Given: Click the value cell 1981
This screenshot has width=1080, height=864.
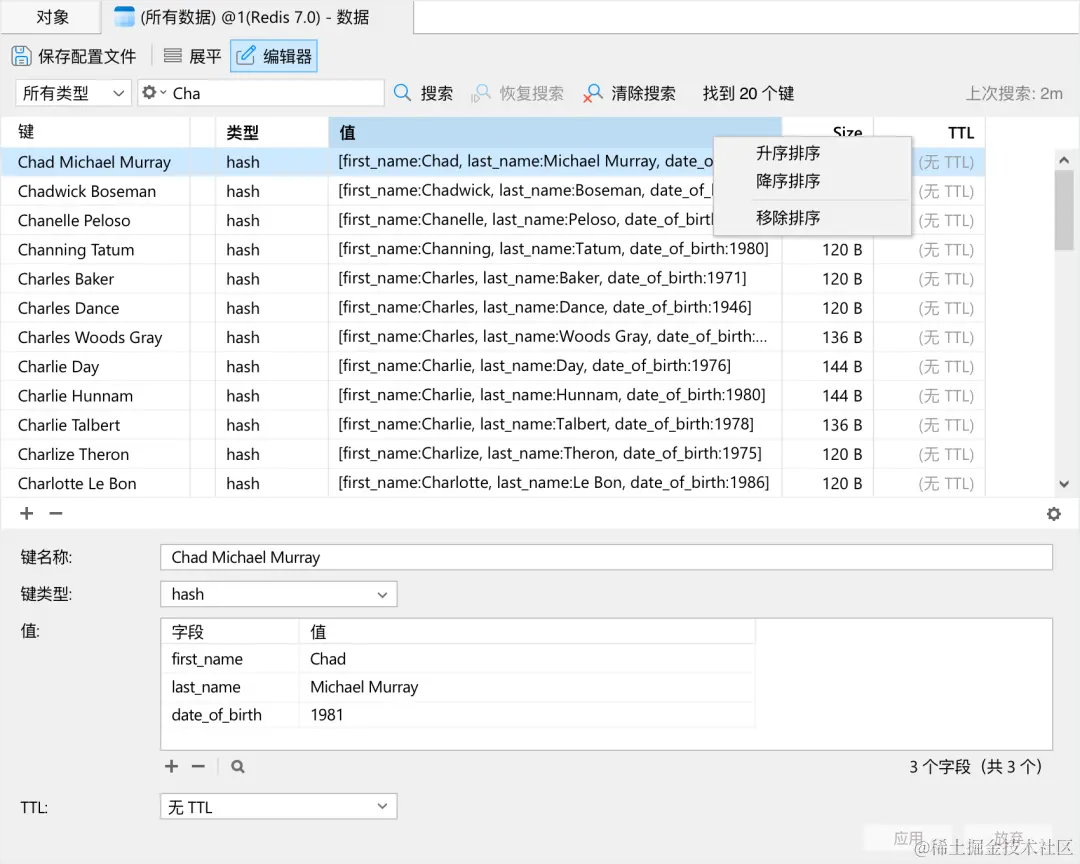Looking at the screenshot, I should coord(528,714).
